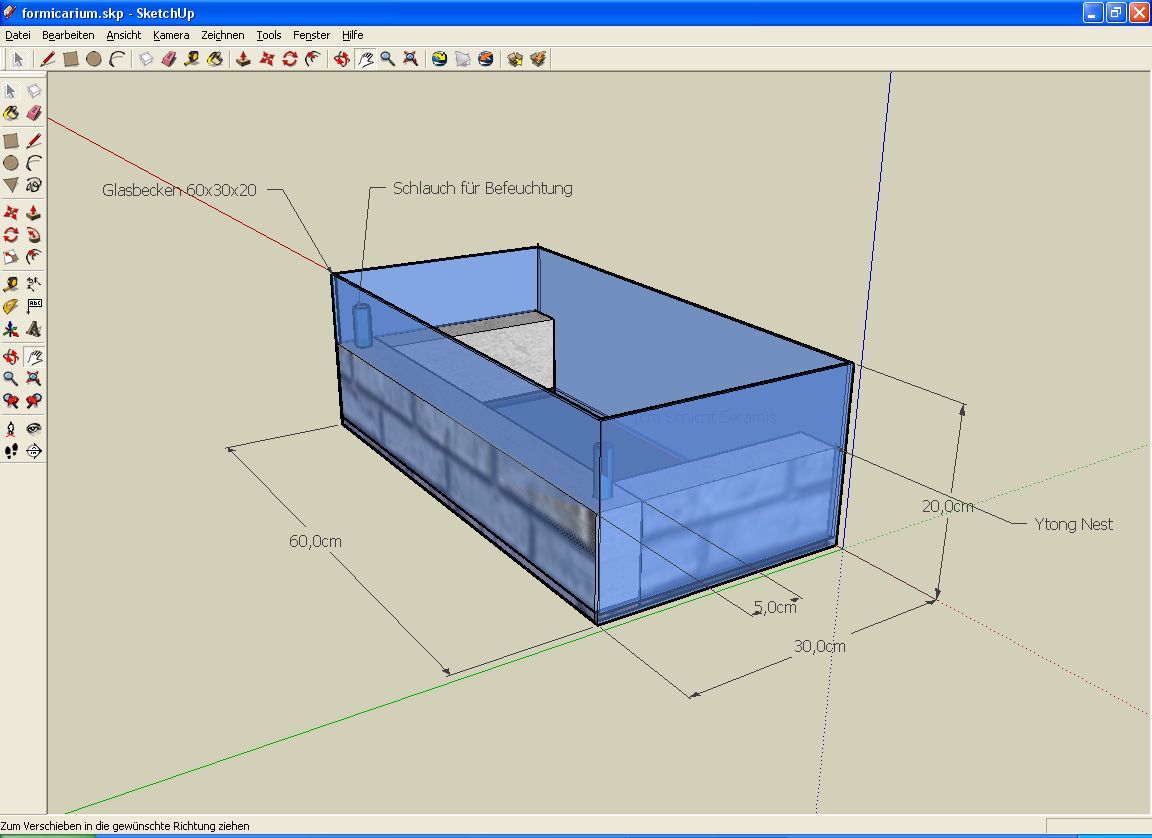Image resolution: width=1152 pixels, height=838 pixels.
Task: Select the Dimension tool
Action: (x=34, y=283)
